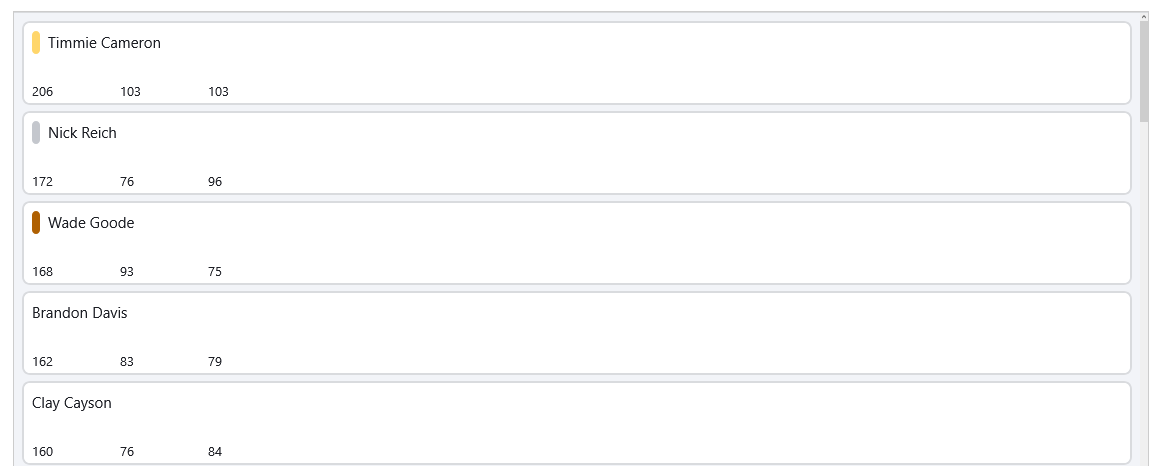Click the vertical scrollbar thumb
This screenshot has width=1160, height=466.
[1144, 70]
